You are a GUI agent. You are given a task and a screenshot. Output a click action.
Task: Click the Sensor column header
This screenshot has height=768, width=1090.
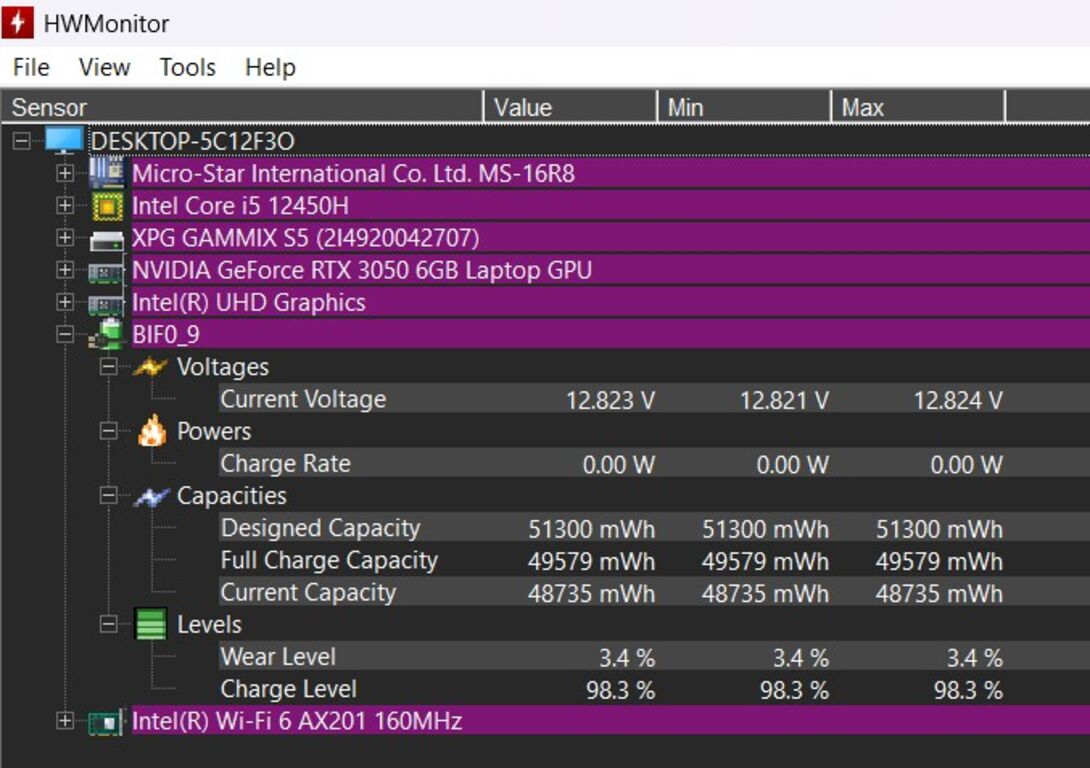point(242,107)
